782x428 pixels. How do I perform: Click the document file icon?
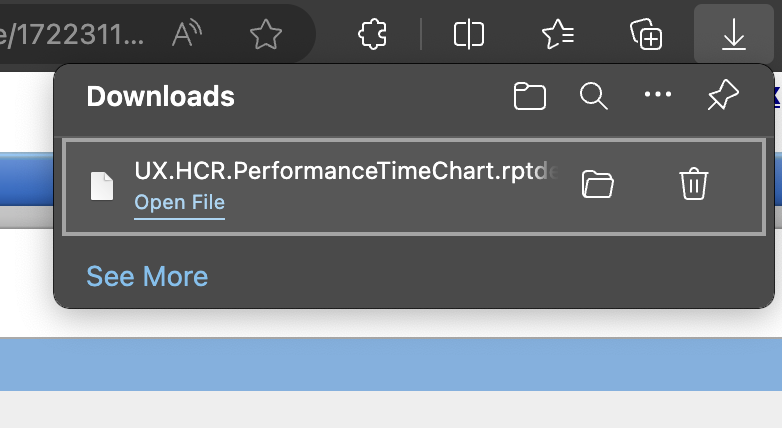[102, 186]
